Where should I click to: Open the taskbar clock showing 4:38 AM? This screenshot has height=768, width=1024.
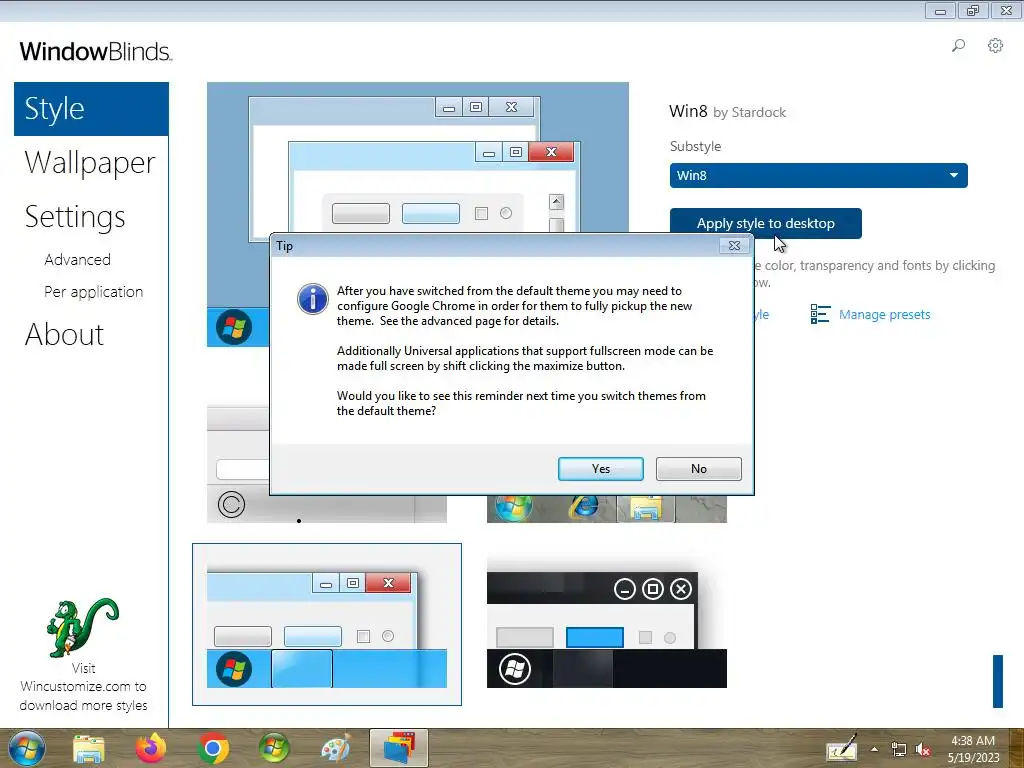click(x=973, y=748)
